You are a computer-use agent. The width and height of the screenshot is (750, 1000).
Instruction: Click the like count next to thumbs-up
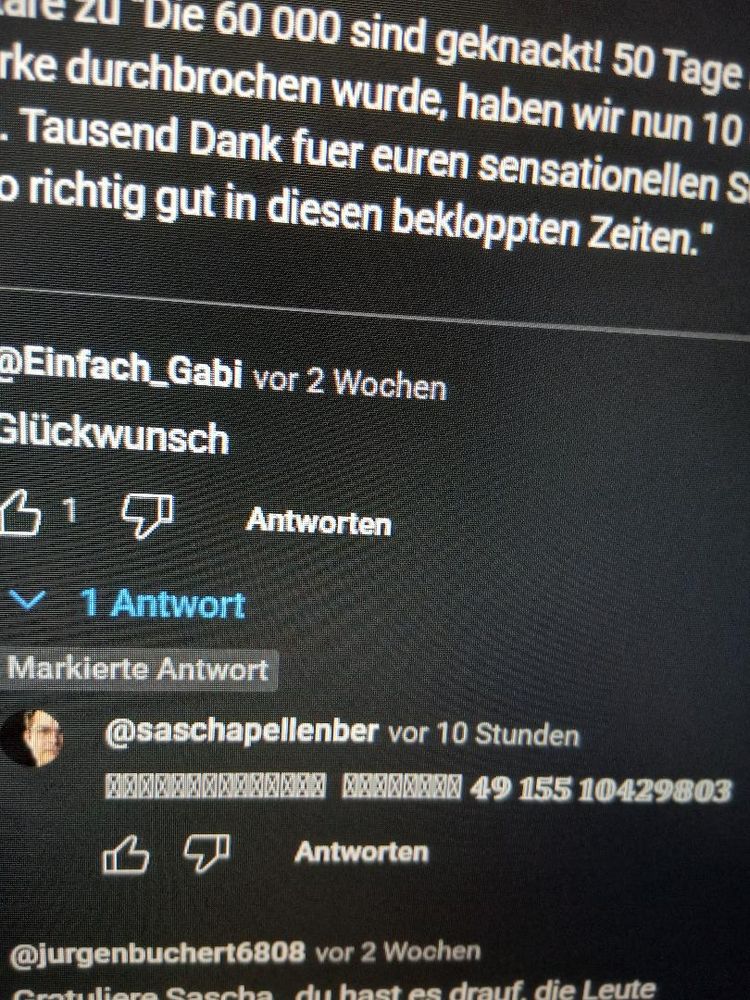tap(70, 510)
